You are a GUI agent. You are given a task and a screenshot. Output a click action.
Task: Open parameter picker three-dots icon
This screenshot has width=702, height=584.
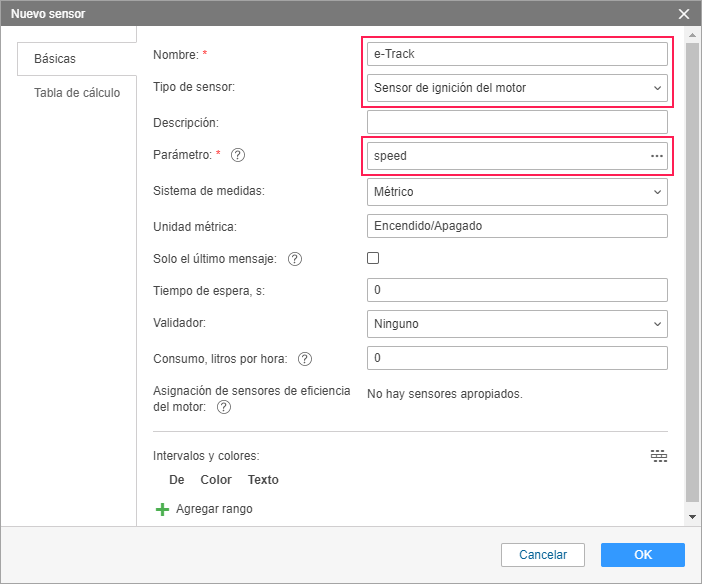point(656,156)
